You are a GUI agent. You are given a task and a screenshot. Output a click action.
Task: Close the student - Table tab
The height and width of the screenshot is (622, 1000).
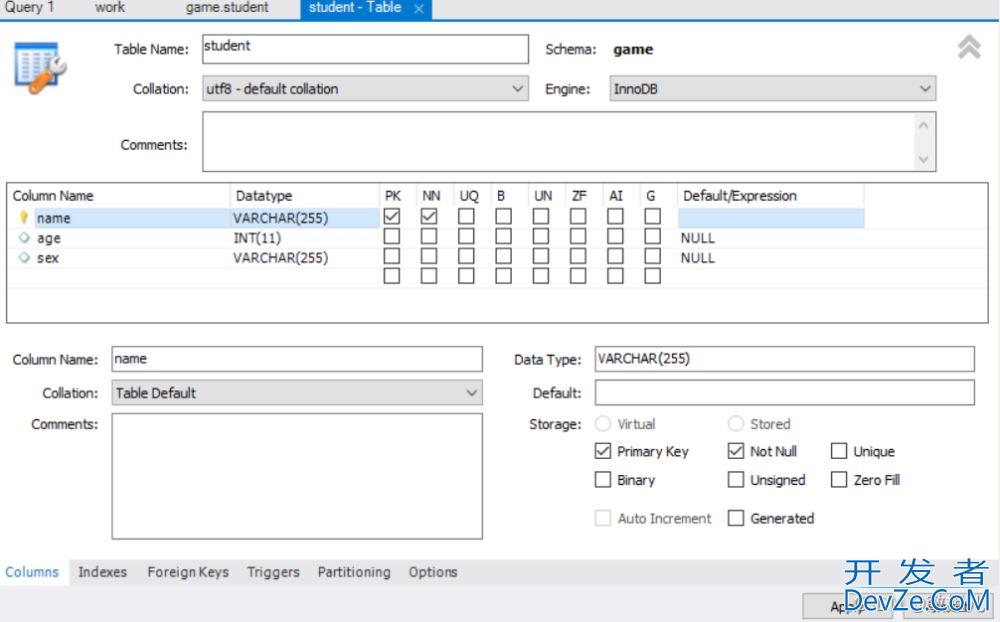[419, 9]
